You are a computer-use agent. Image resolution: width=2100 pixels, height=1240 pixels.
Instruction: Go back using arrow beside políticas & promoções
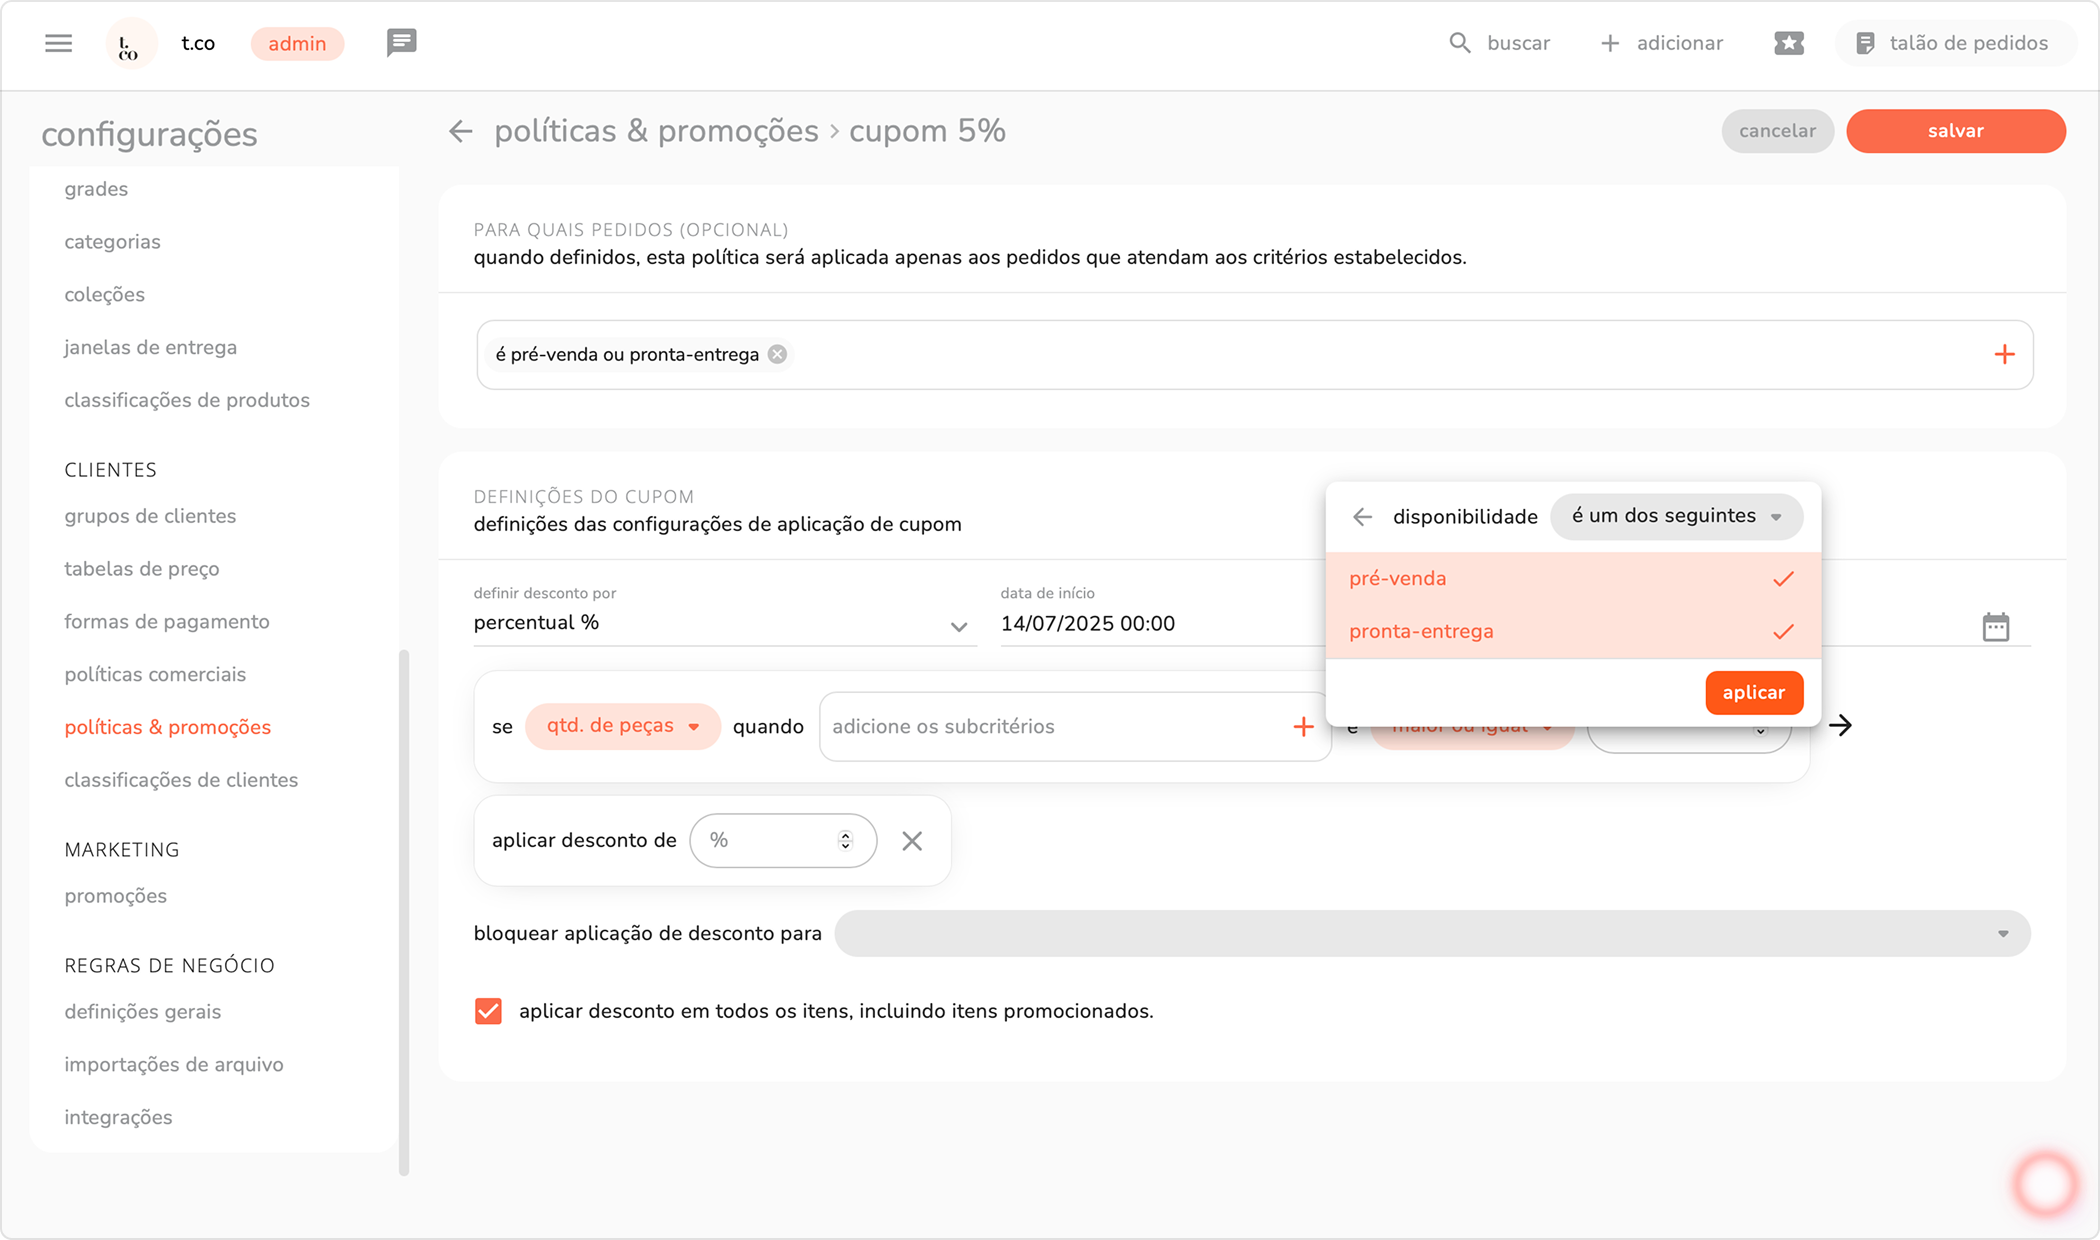(x=460, y=131)
